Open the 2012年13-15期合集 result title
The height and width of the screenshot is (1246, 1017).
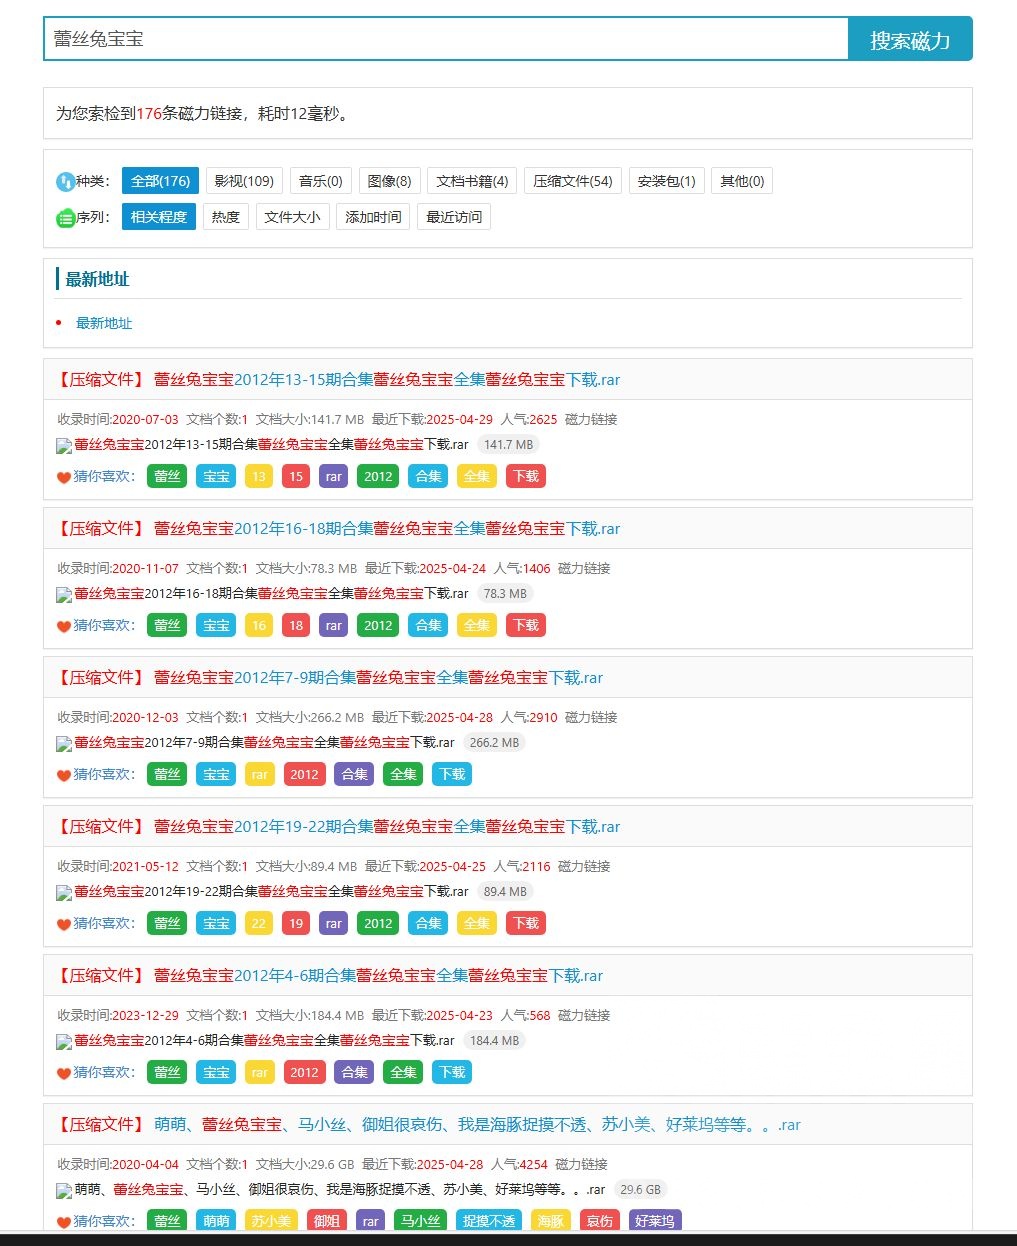click(x=387, y=380)
